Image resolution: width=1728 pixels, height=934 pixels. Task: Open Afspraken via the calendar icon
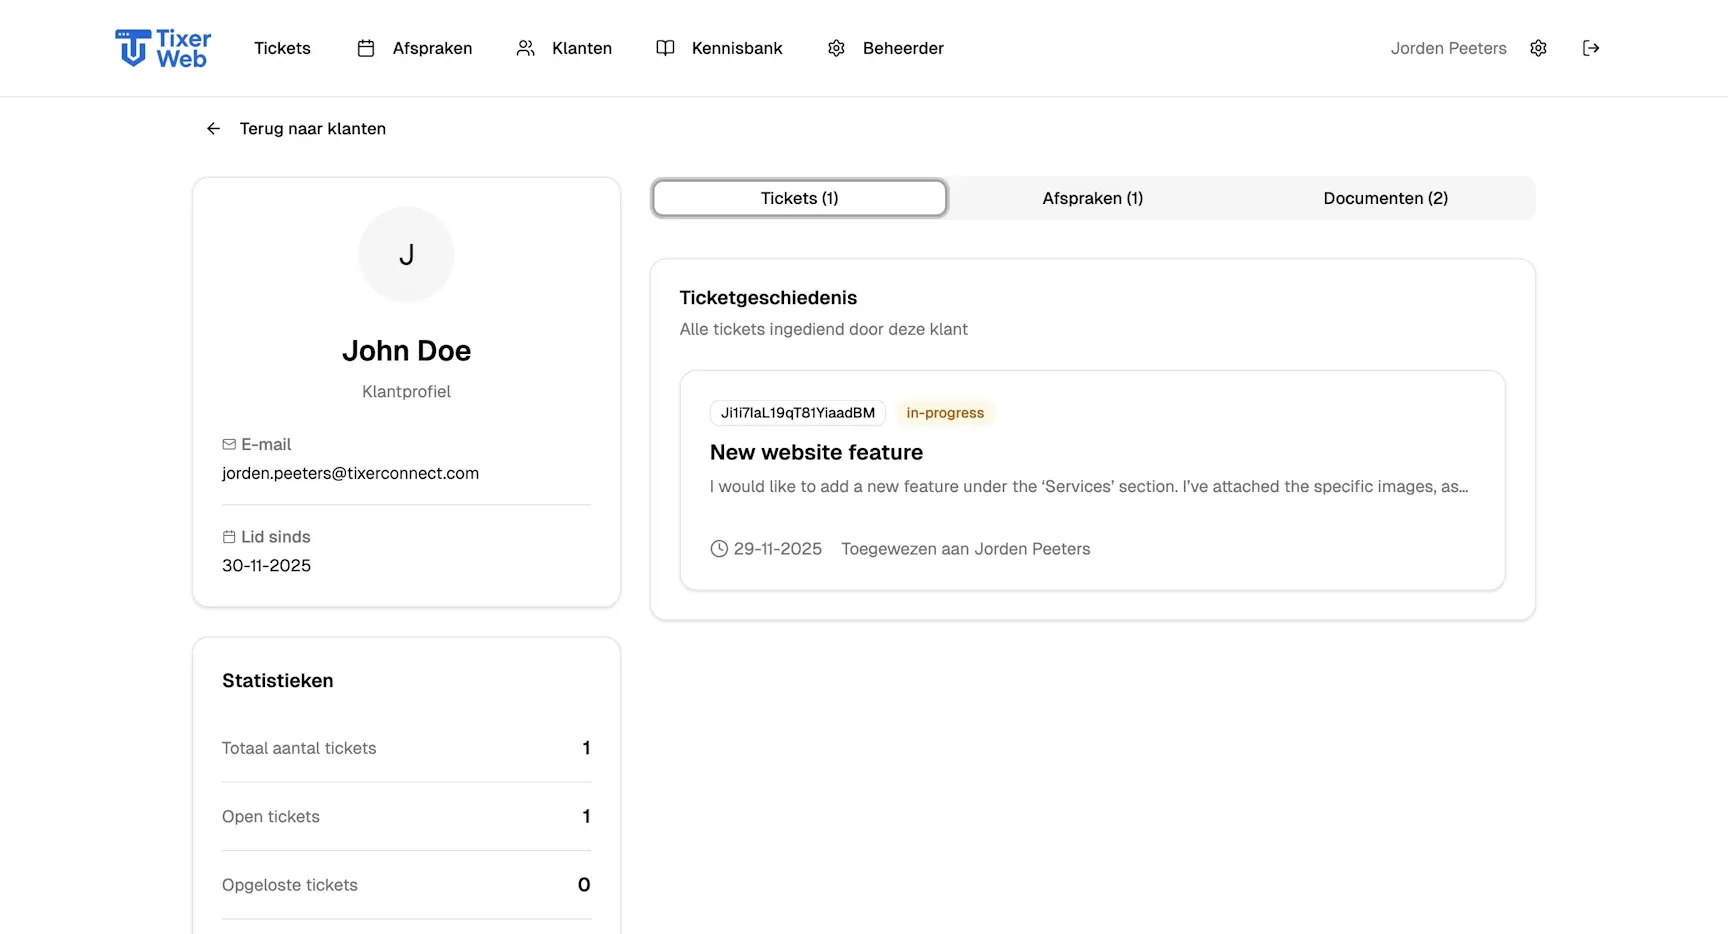(366, 47)
